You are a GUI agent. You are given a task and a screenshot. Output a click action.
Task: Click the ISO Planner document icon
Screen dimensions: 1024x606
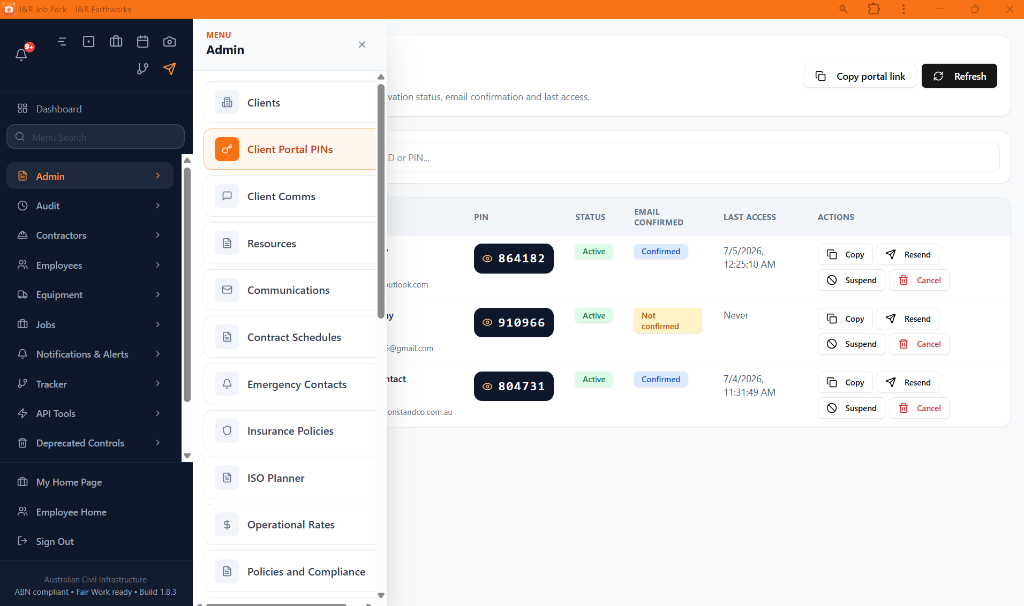pyautogui.click(x=227, y=478)
